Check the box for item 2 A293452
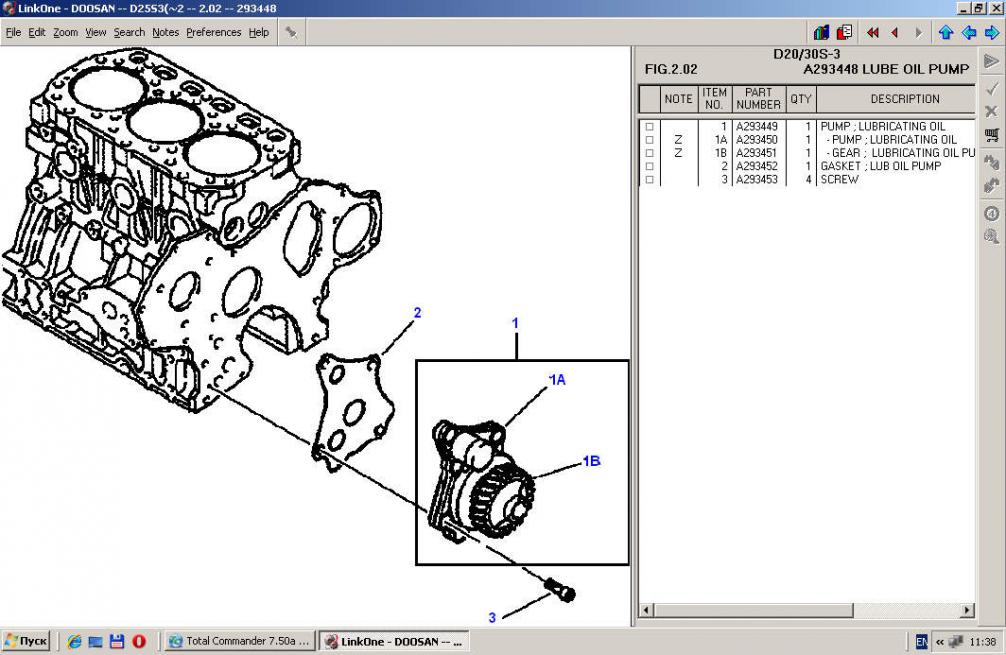1006x655 pixels. tap(649, 166)
